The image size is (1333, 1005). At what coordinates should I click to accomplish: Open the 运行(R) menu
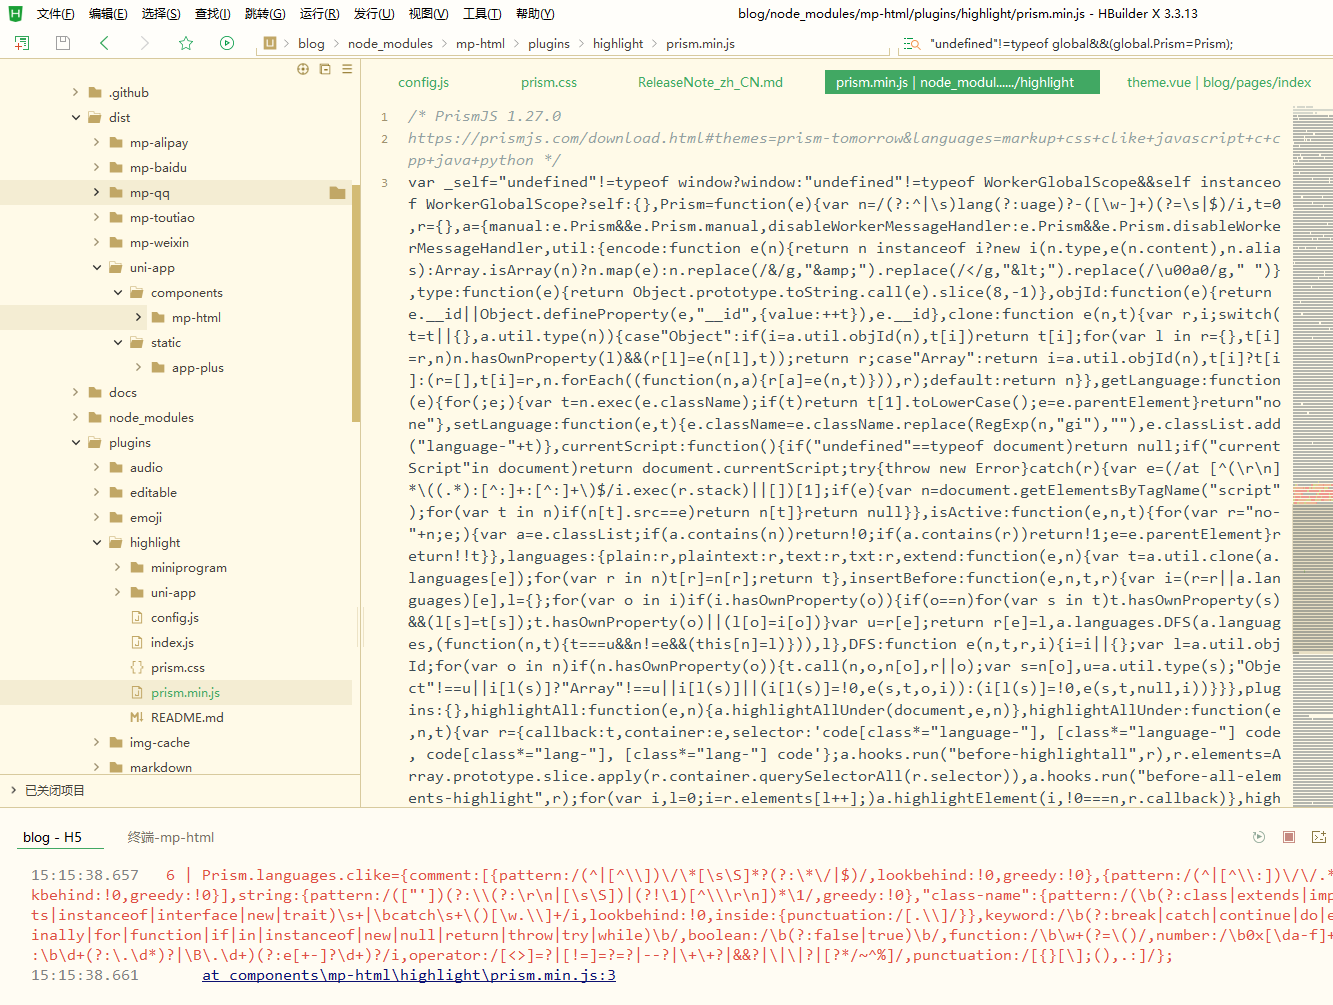click(x=318, y=13)
